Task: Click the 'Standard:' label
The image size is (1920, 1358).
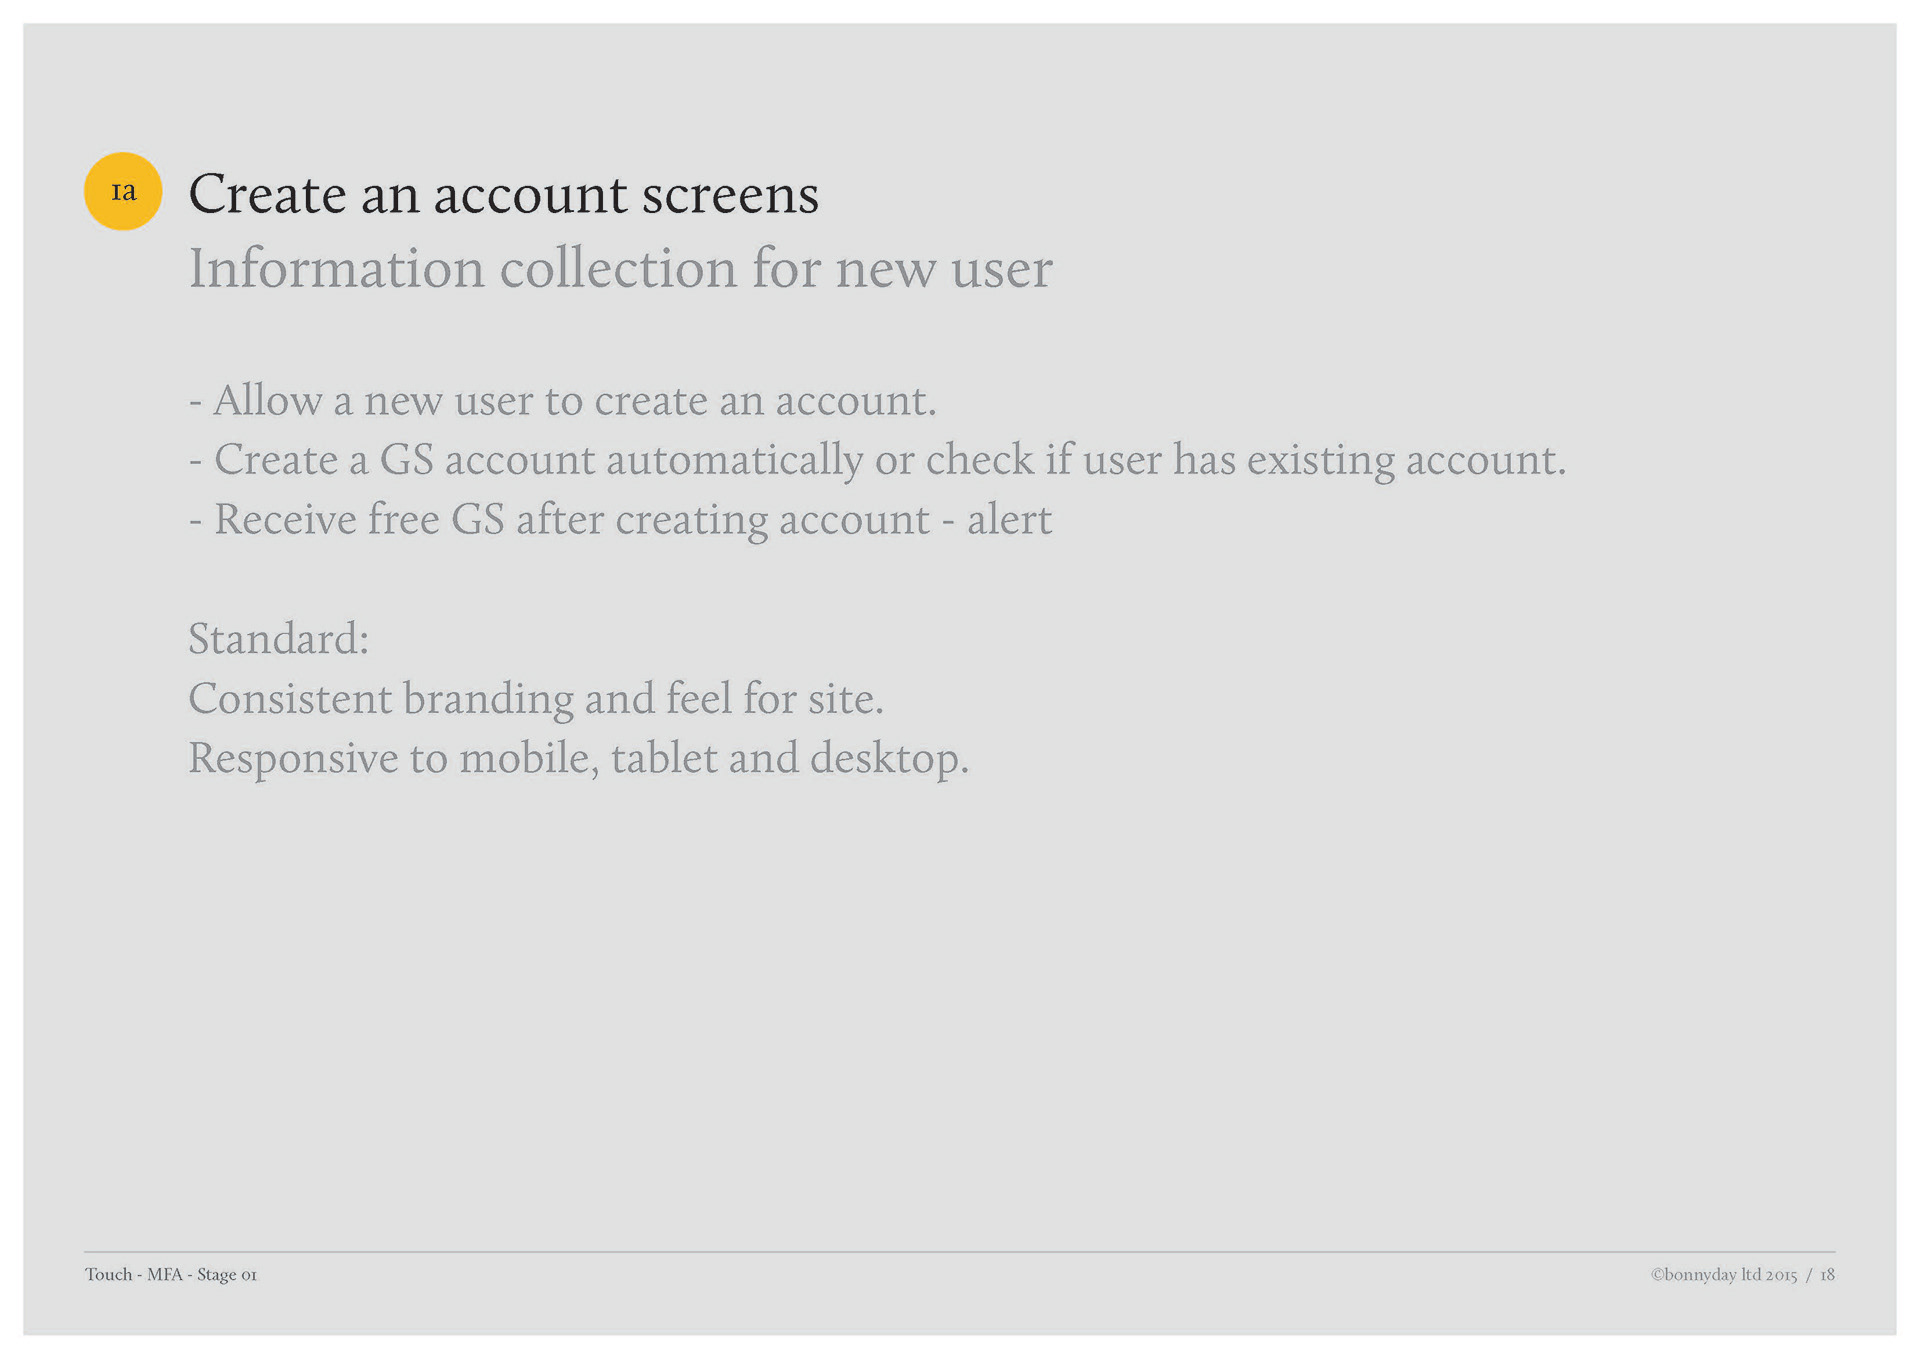Action: coord(278,639)
